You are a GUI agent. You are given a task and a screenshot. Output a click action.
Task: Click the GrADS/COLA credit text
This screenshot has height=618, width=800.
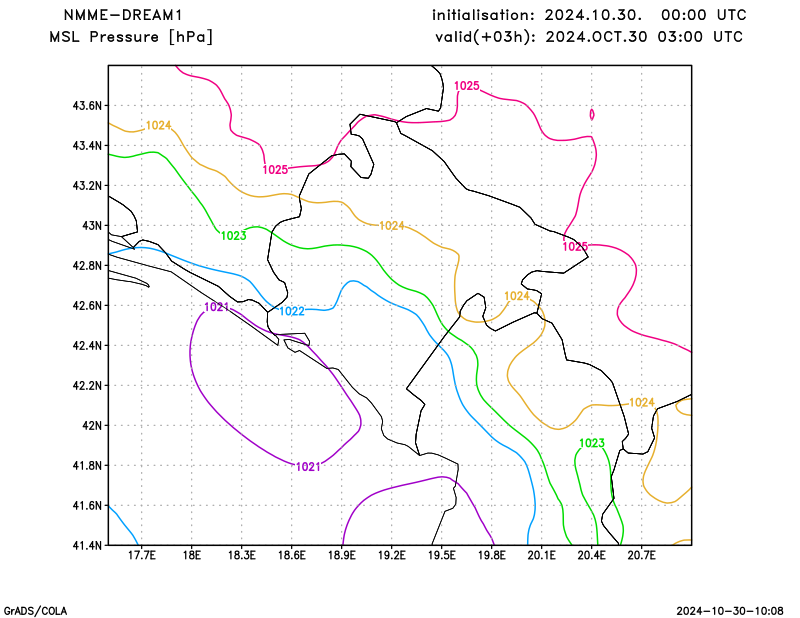point(35,611)
